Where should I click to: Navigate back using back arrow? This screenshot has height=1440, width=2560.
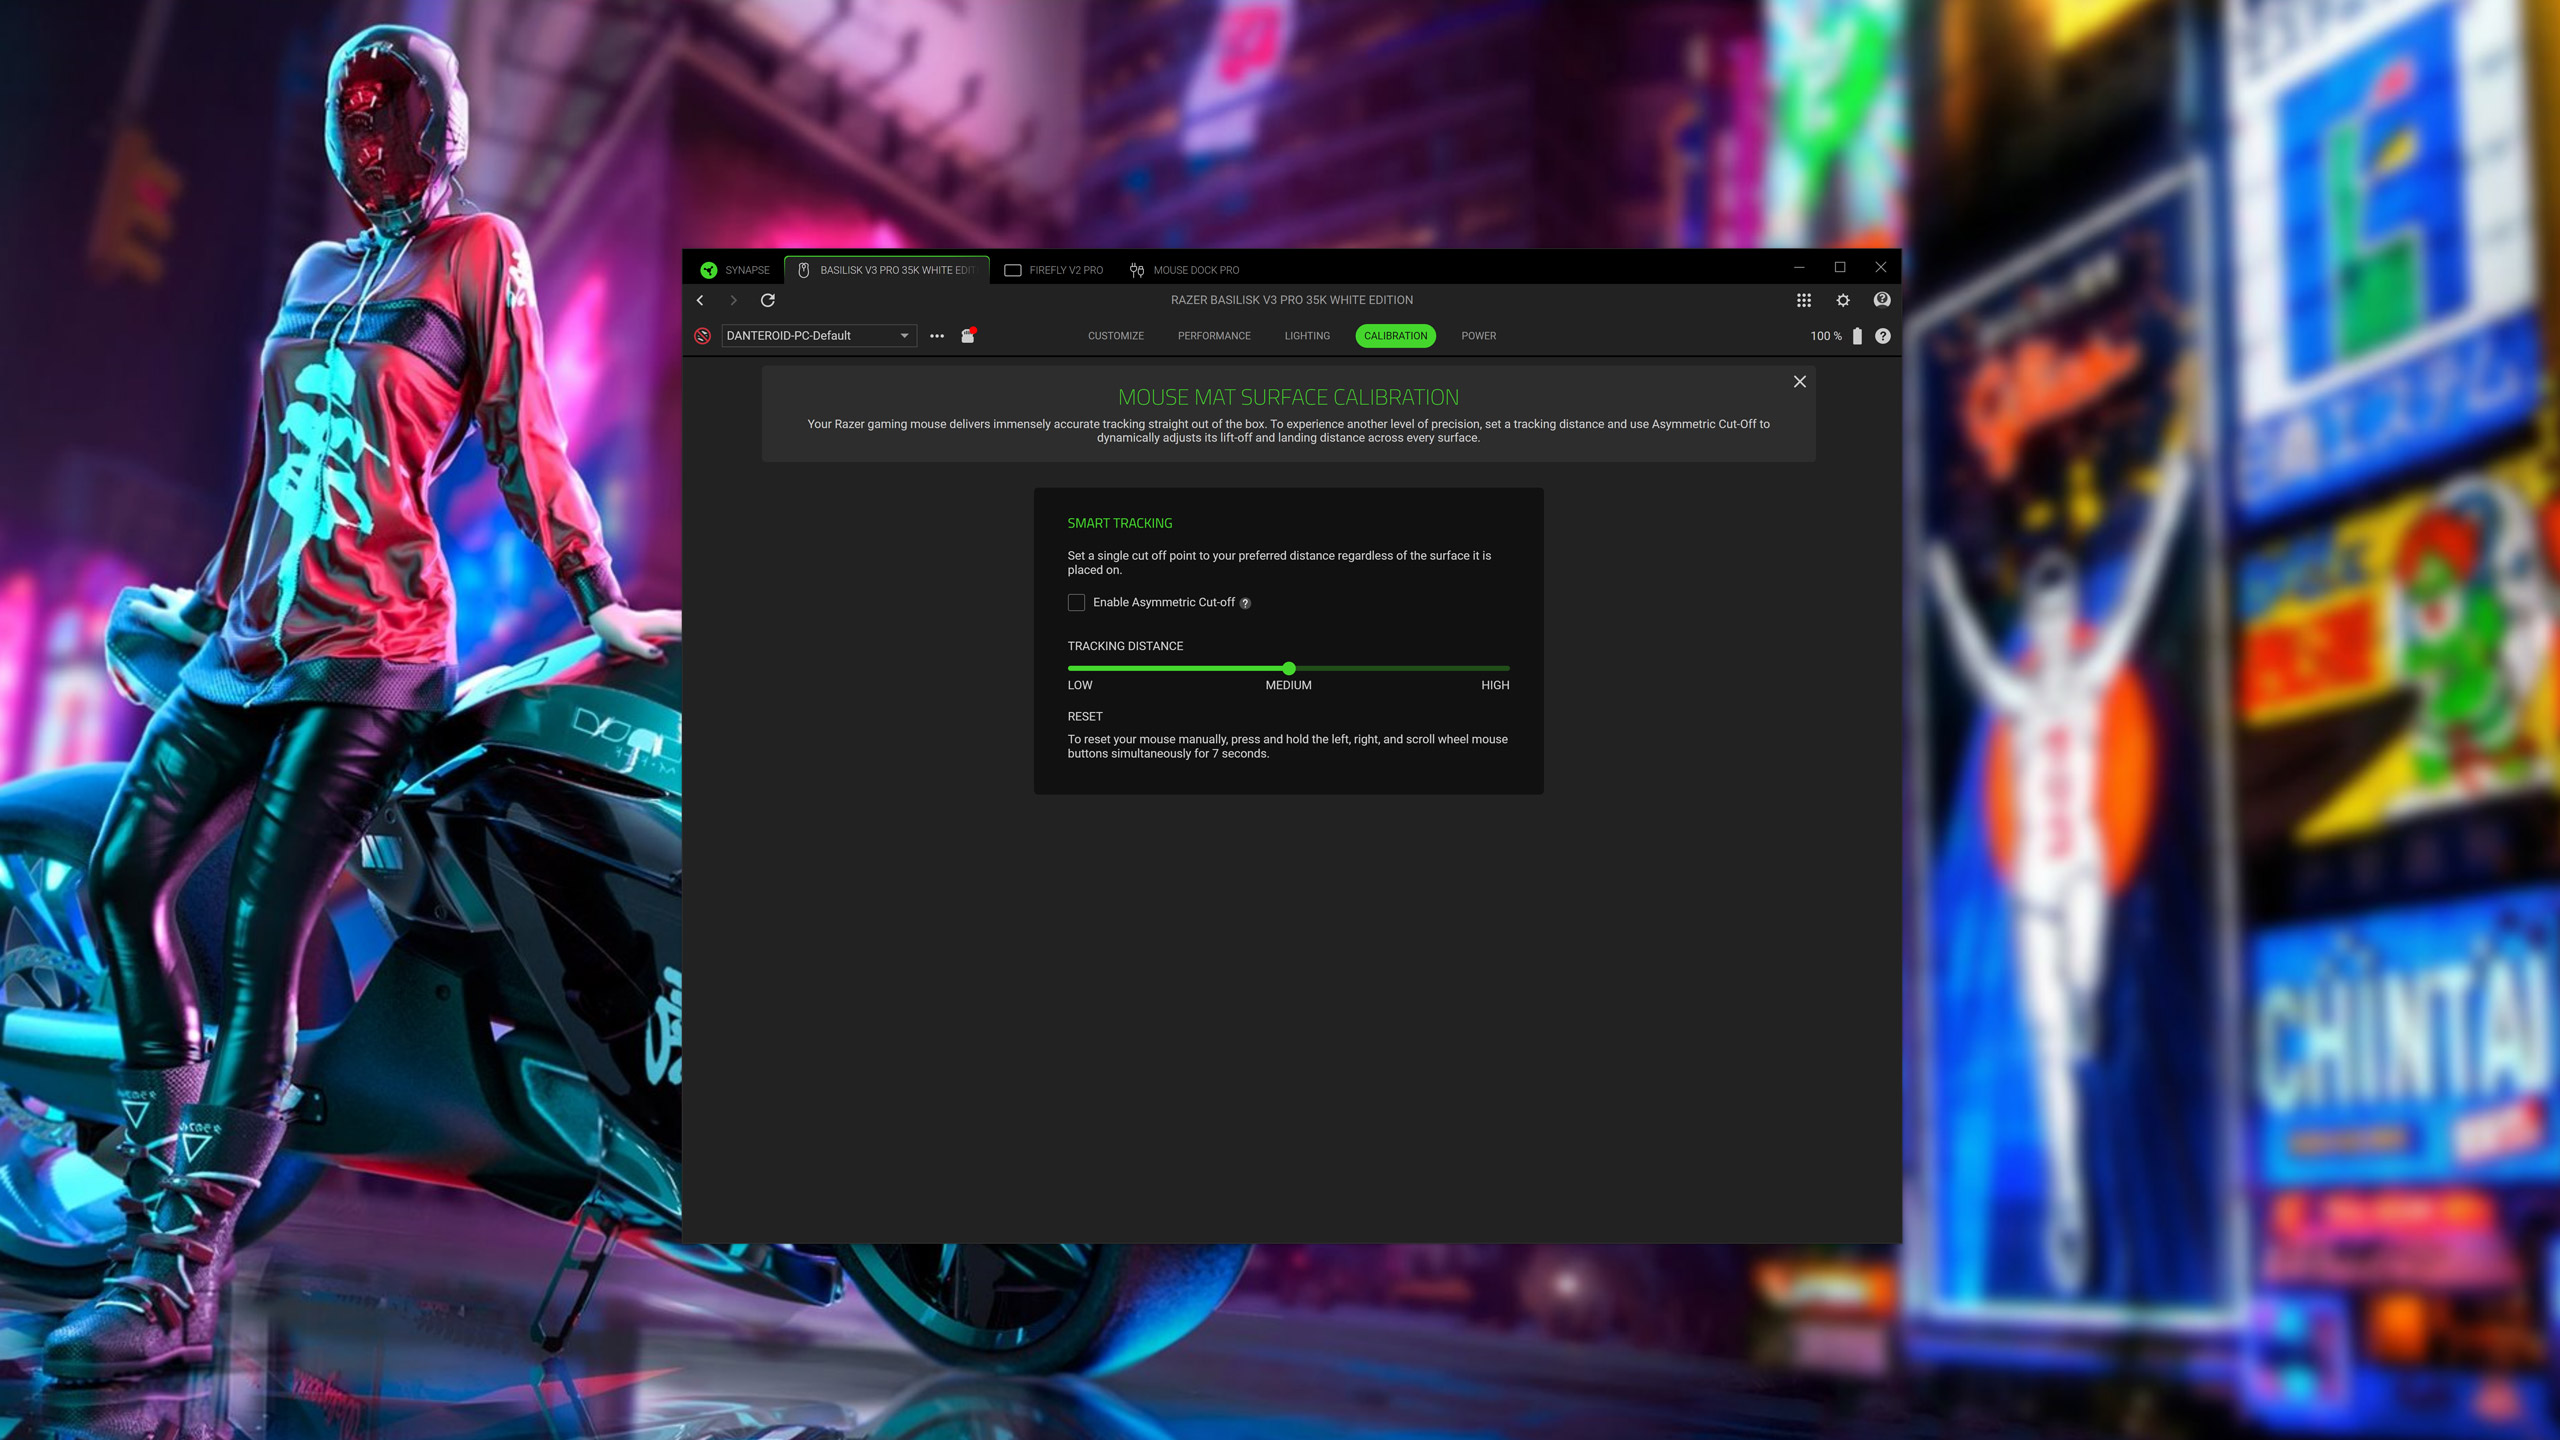700,299
